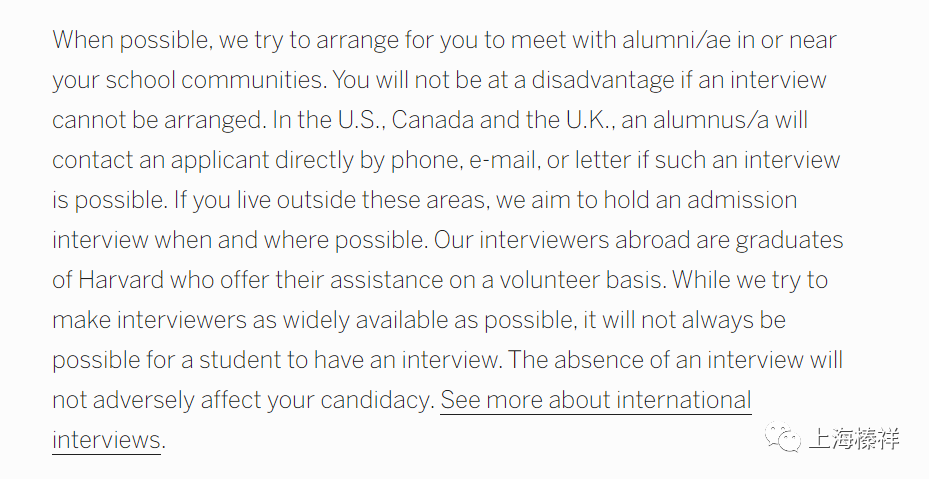929x479 pixels.
Task: Click the WeChat logo watermark icon
Action: [x=783, y=439]
